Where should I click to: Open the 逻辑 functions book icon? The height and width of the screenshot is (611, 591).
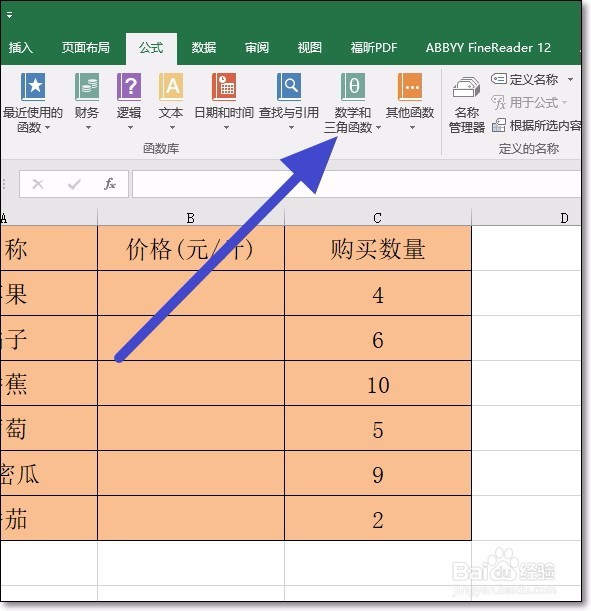tap(129, 87)
